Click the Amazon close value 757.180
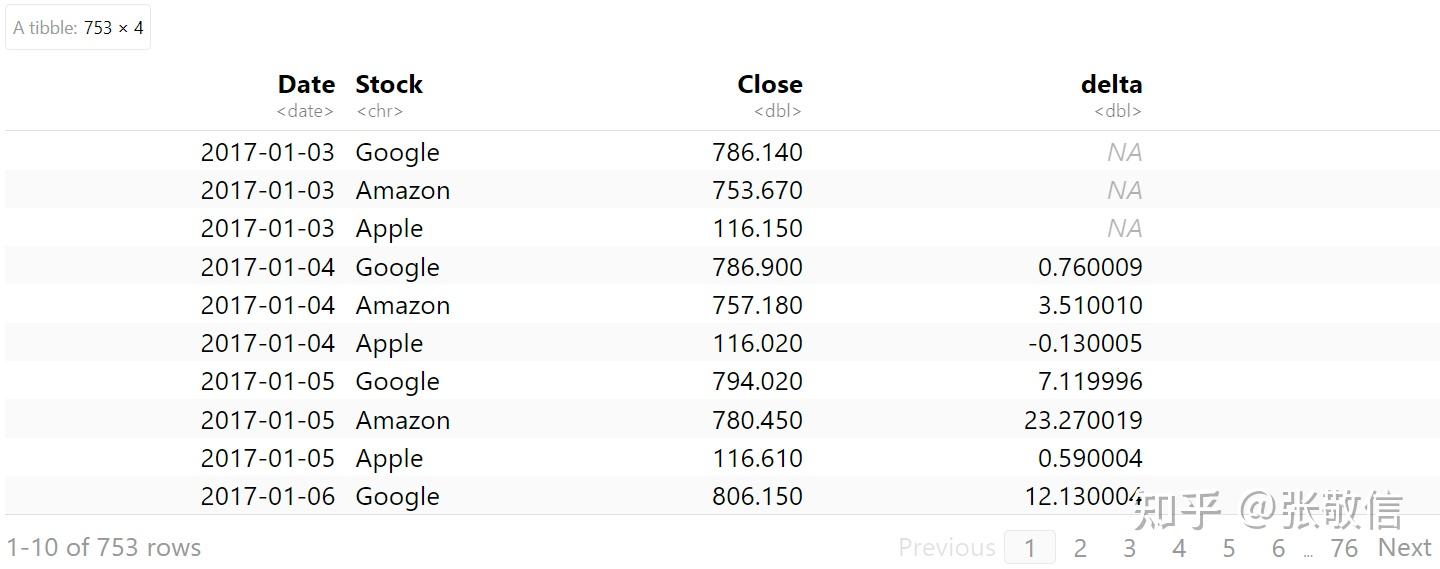 (757, 305)
